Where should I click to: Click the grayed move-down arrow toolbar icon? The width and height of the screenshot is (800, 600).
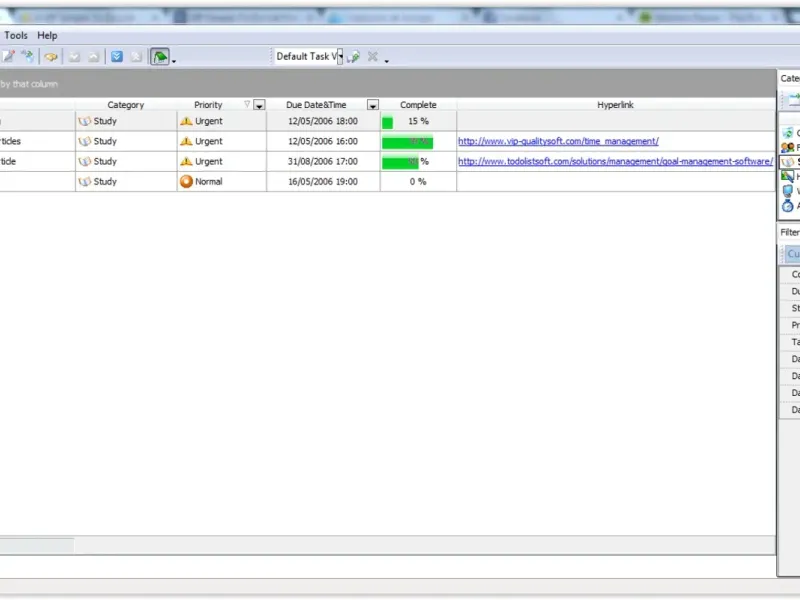coord(74,57)
